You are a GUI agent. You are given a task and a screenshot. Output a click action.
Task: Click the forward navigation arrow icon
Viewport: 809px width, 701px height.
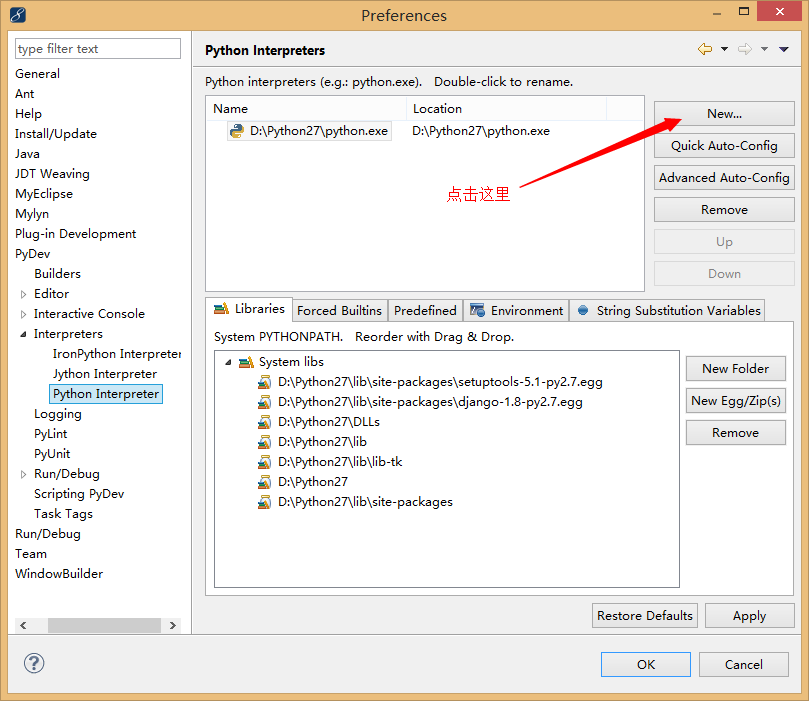(745, 49)
